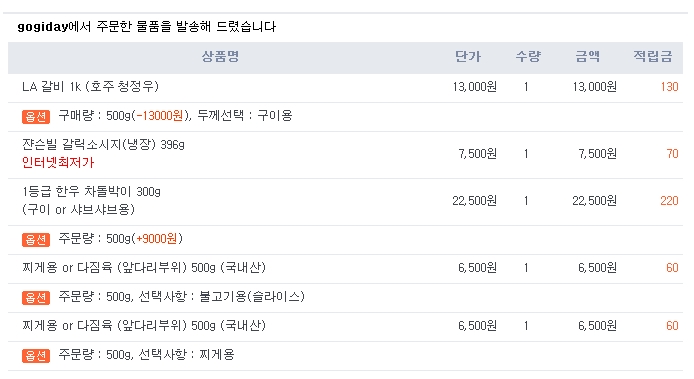
Task: Click the 적립금 column header
Action: coord(653,57)
